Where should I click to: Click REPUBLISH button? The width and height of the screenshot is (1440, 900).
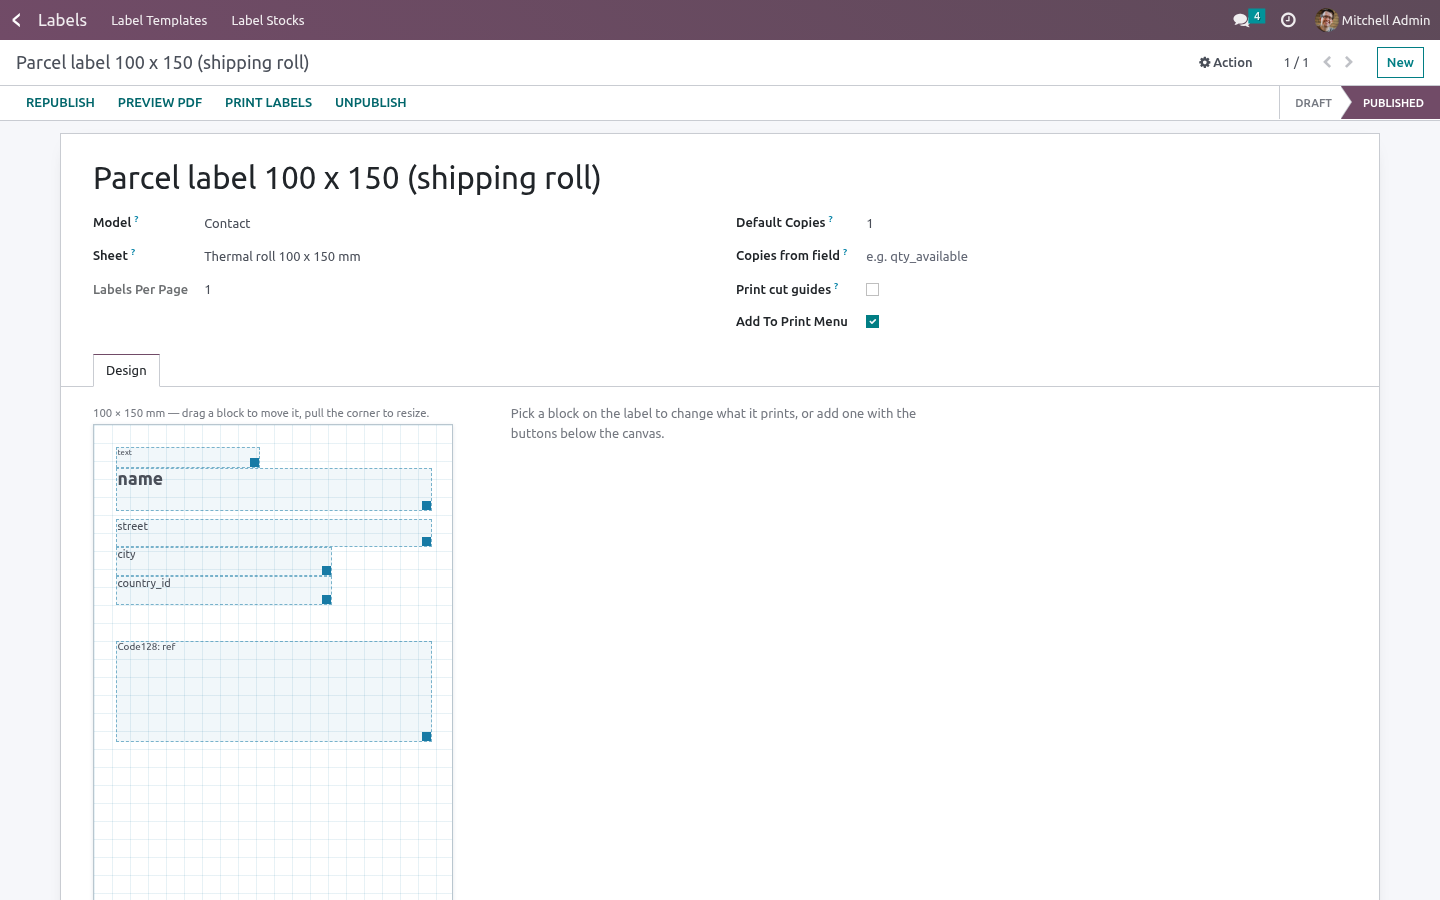(60, 103)
